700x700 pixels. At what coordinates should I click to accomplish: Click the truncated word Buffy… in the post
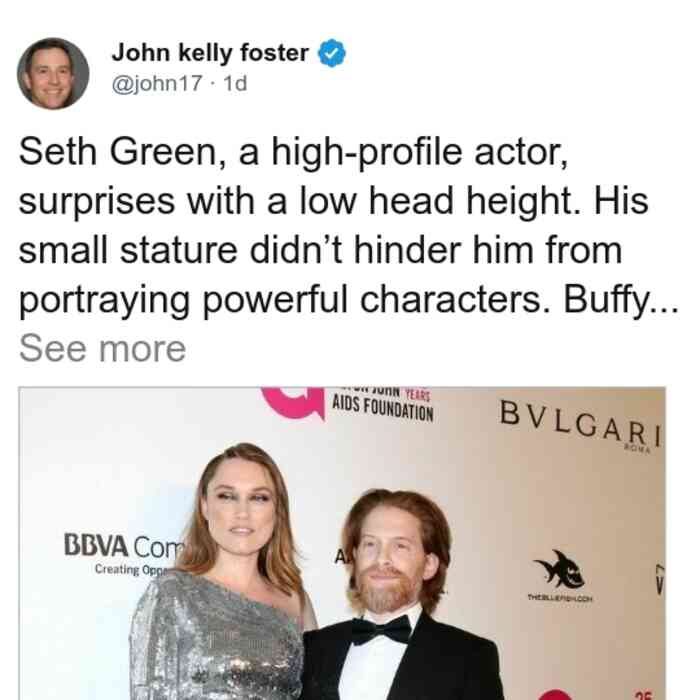tap(621, 300)
